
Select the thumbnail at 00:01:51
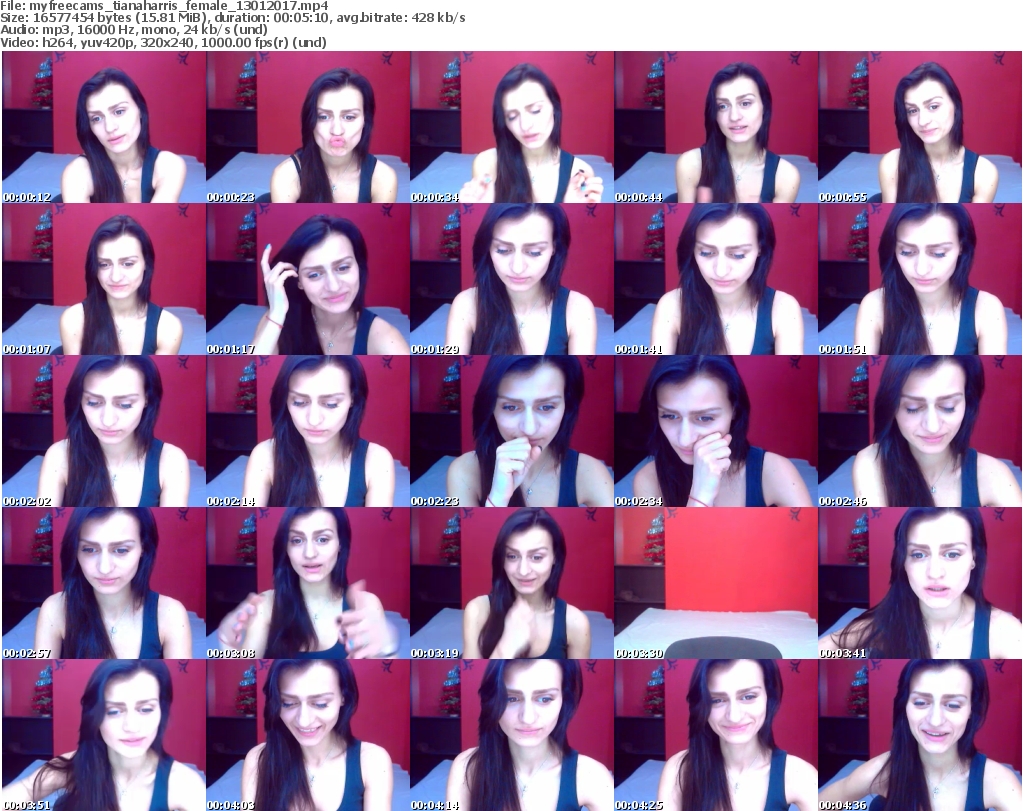click(x=920, y=279)
